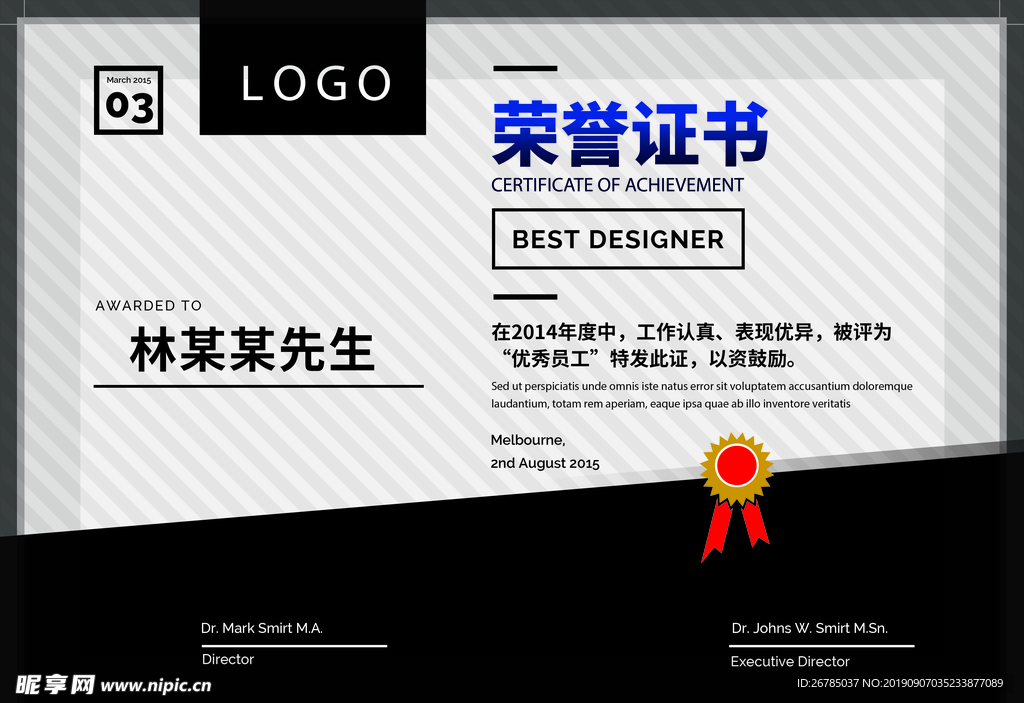Click the ID:26785037 number text
This screenshot has width=1024, height=703.
coord(827,683)
